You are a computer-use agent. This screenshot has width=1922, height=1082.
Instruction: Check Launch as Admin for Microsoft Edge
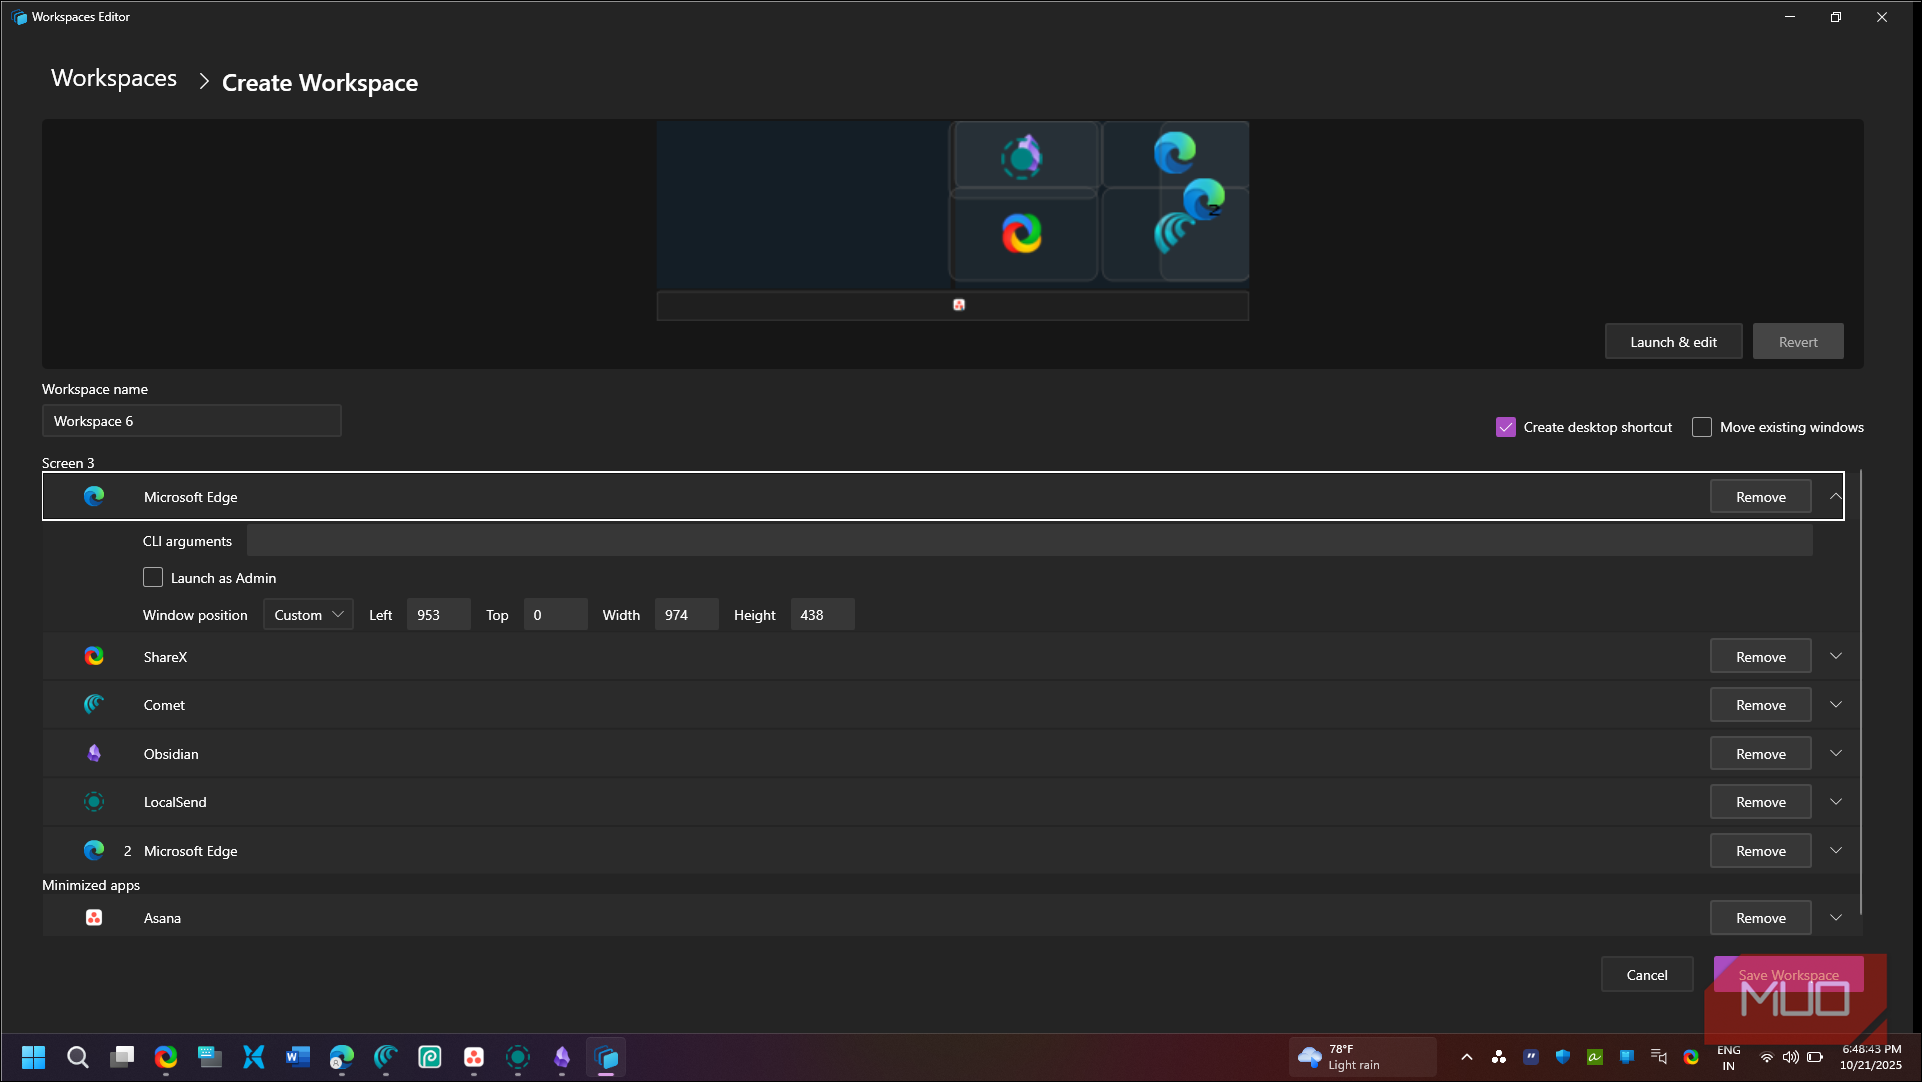click(153, 578)
